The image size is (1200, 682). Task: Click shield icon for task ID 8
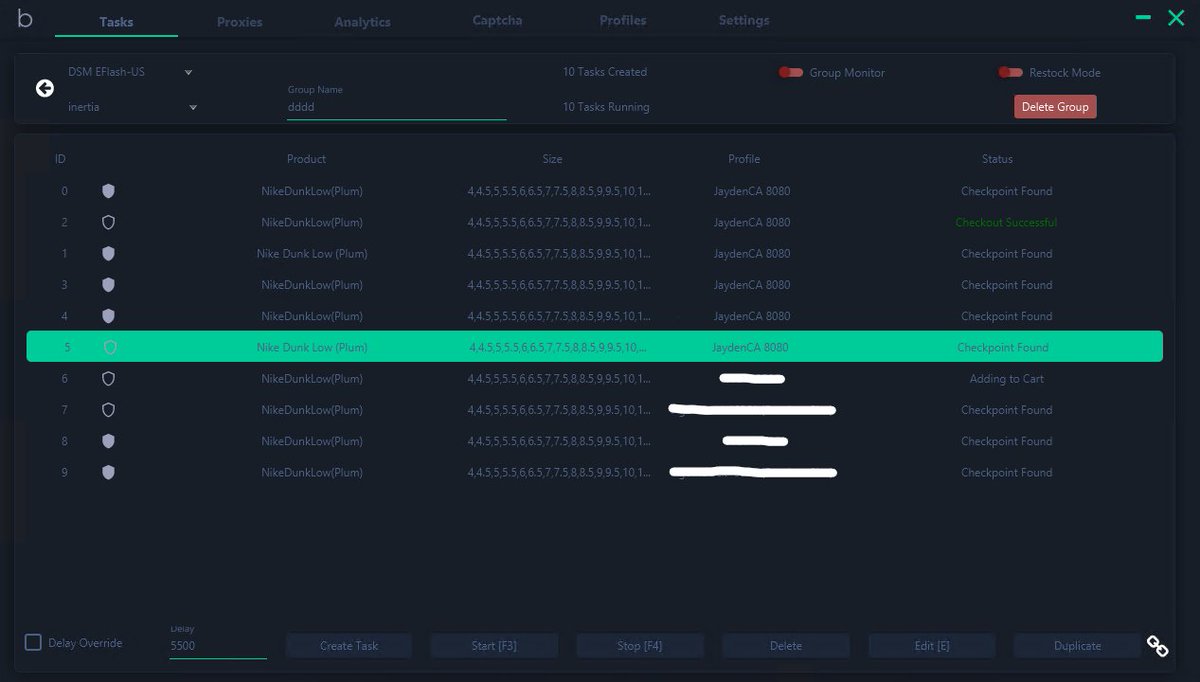109,441
